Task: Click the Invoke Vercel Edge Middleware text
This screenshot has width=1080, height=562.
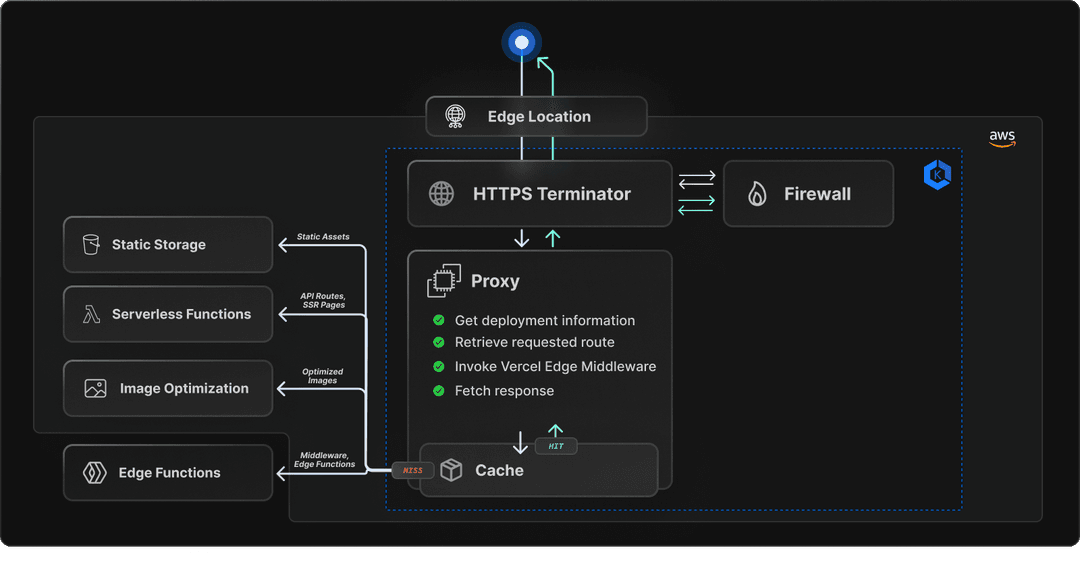Action: point(555,366)
